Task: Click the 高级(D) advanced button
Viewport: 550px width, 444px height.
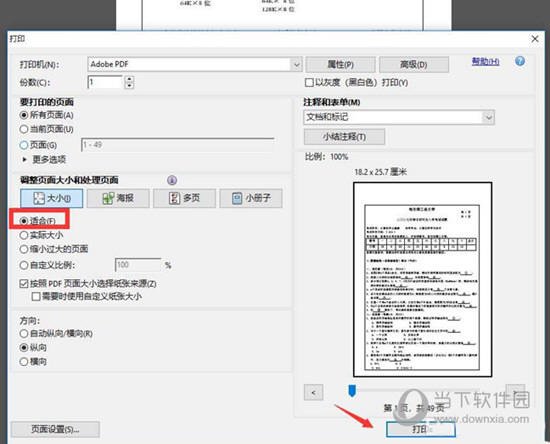Action: 414,65
